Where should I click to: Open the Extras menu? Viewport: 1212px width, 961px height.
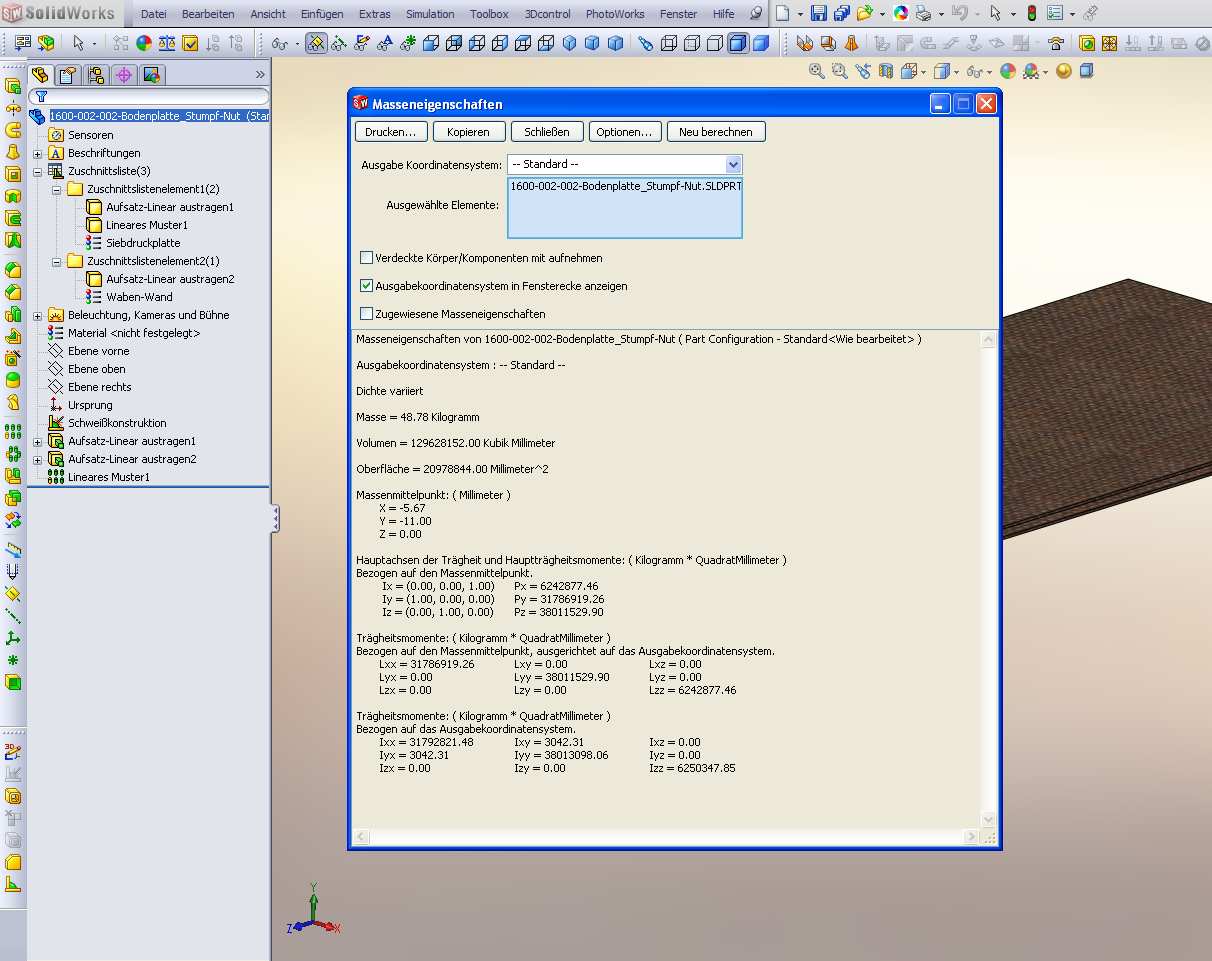point(375,14)
